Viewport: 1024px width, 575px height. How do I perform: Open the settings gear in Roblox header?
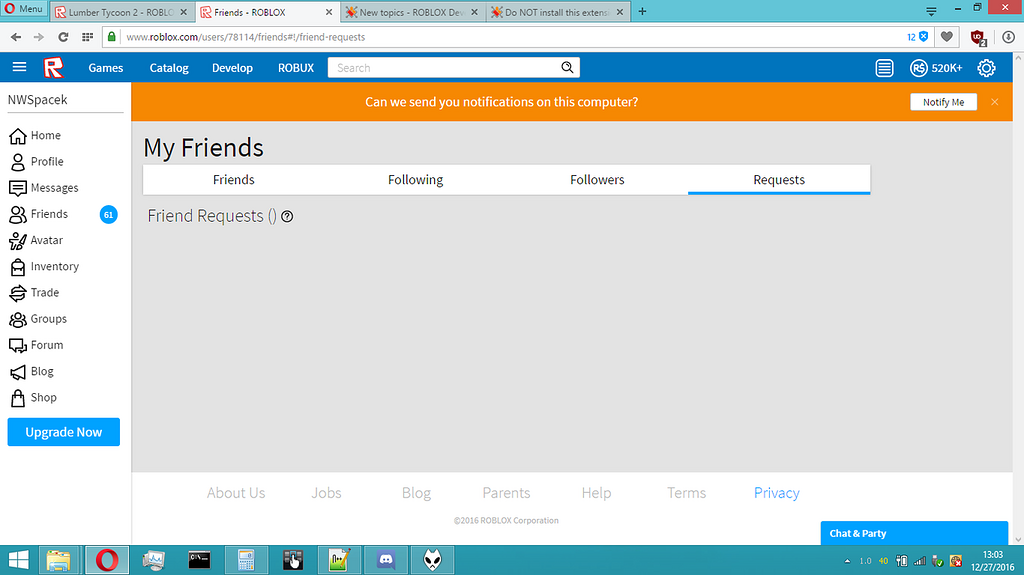[x=986, y=68]
